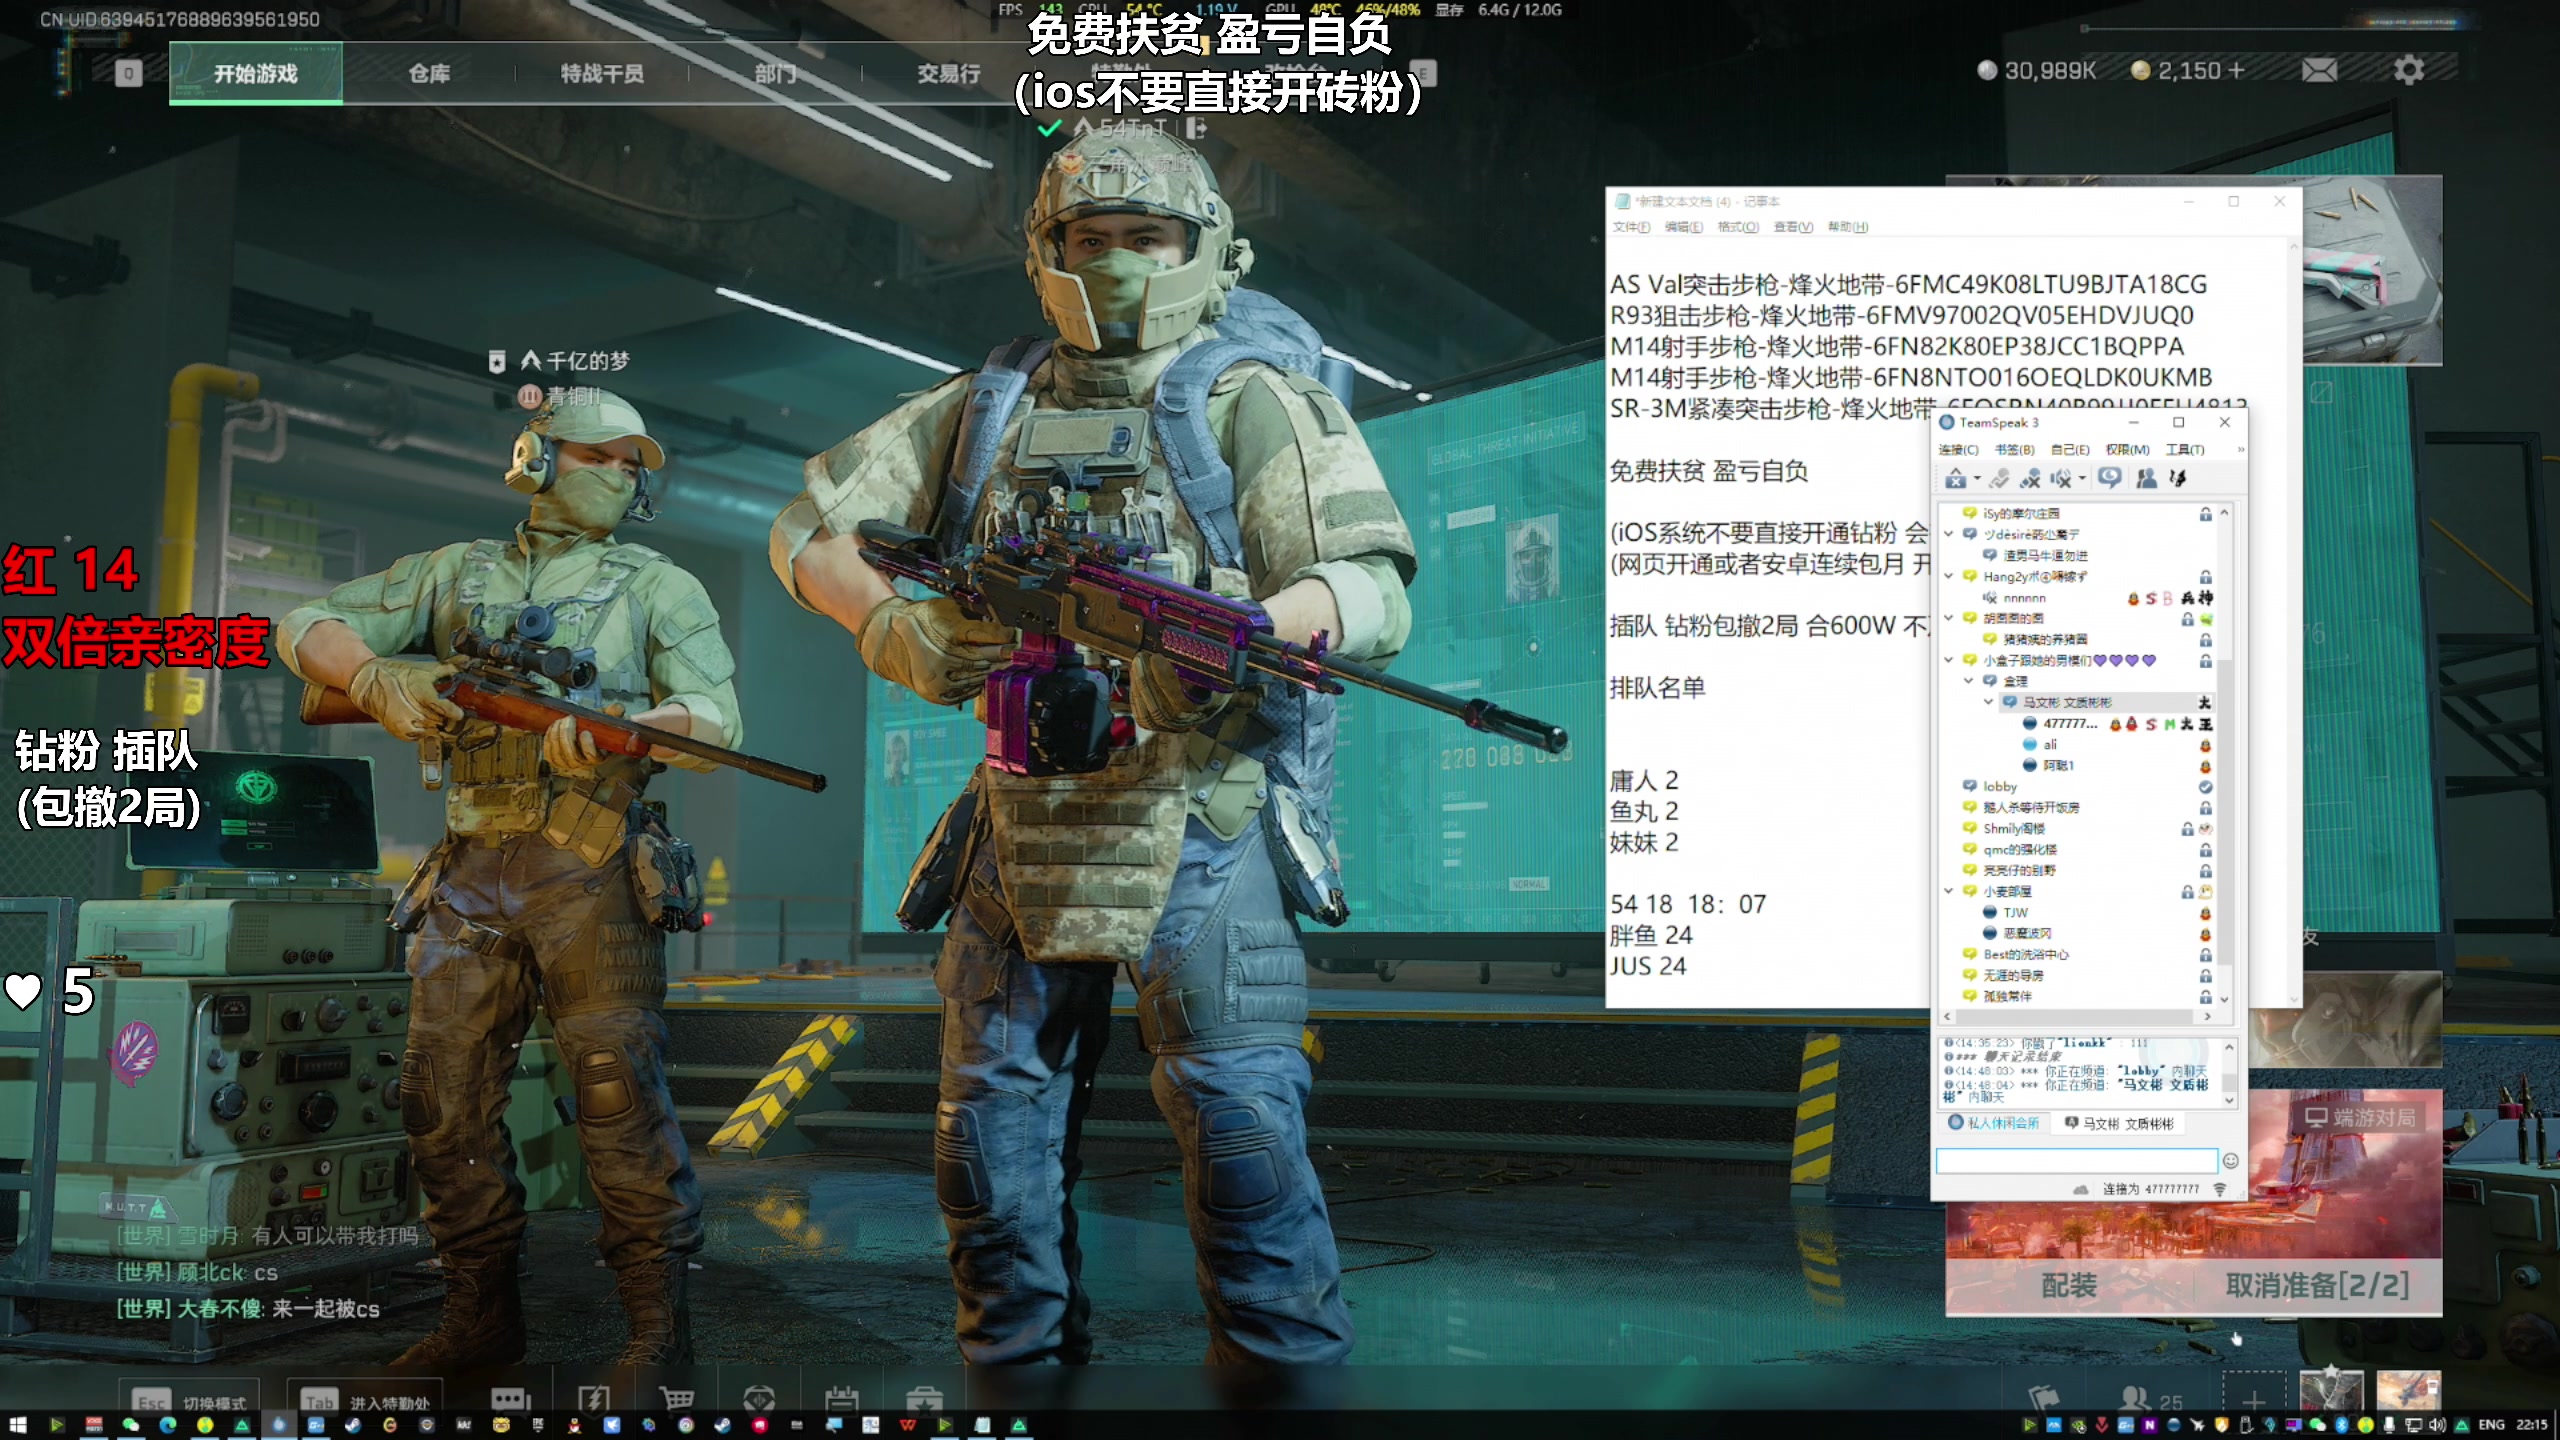Screen dimensions: 2560x1440
Task: Insert an emoji in TeamSpeak chat
Action: point(2230,1161)
